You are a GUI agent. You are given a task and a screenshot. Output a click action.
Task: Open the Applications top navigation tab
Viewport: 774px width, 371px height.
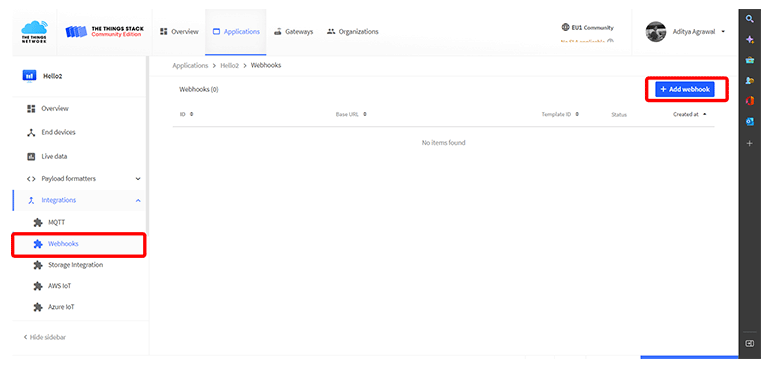[236, 32]
